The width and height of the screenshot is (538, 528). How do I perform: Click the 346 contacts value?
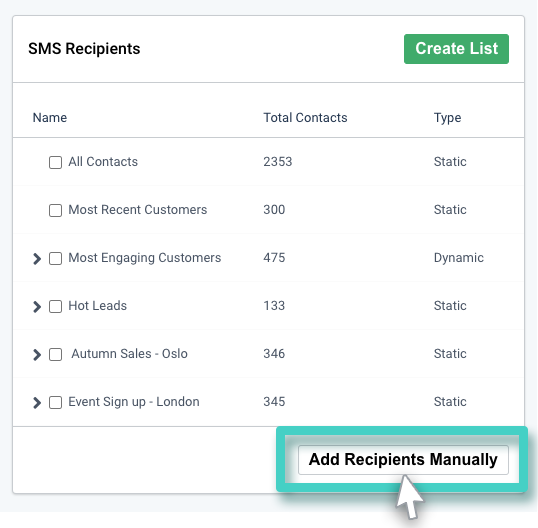click(x=274, y=354)
